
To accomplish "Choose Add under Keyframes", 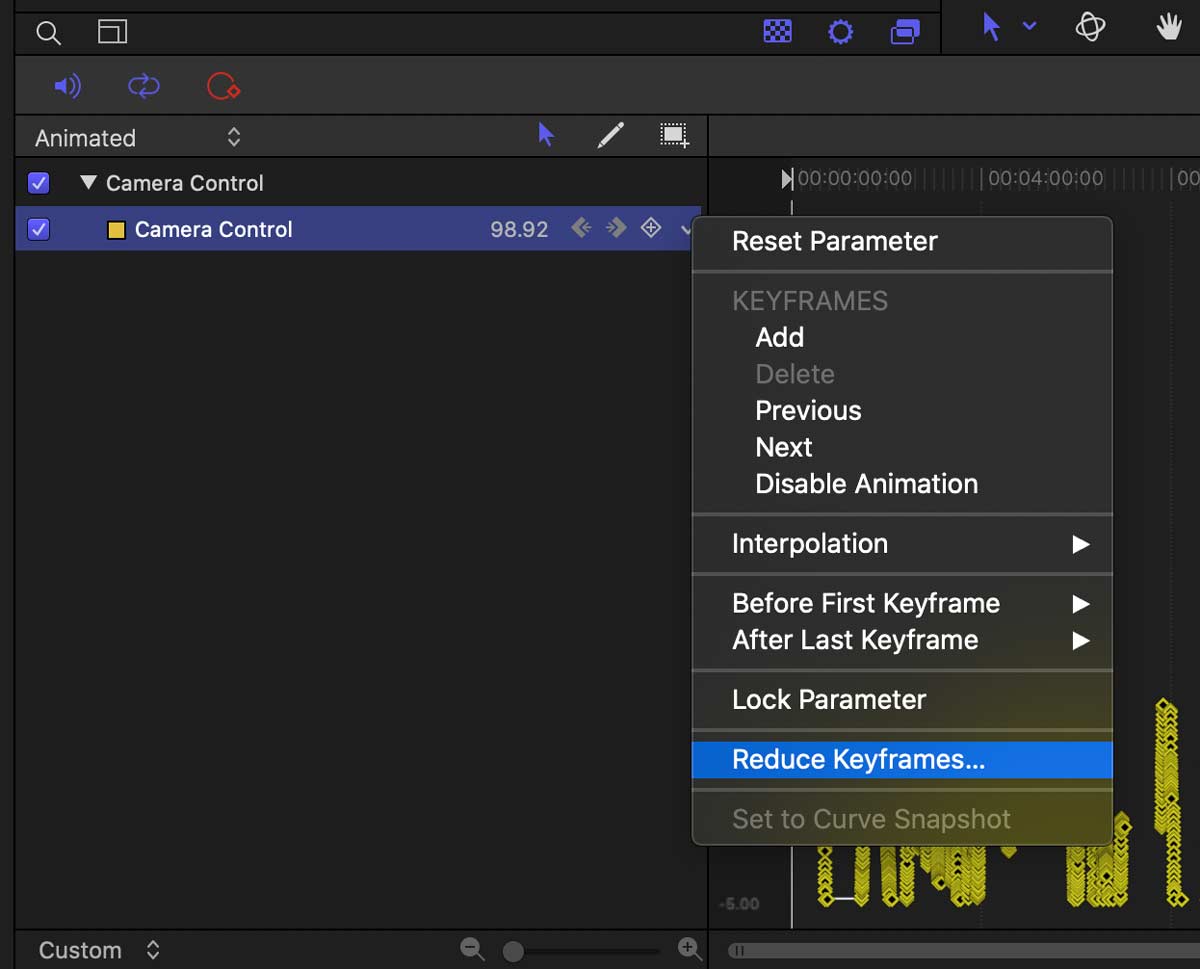I will coord(902,337).
